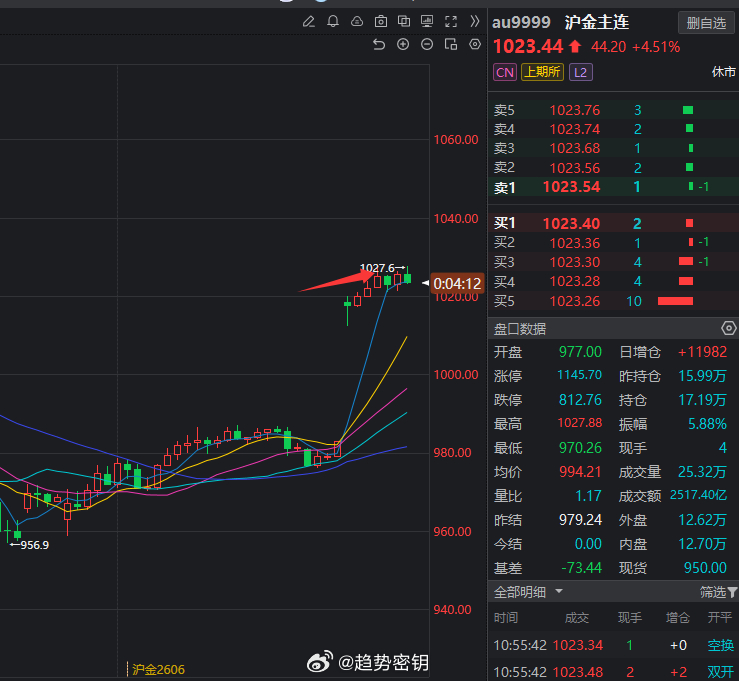Click the 沪金主连 contract name
Image resolution: width=739 pixels, height=681 pixels.
597,22
